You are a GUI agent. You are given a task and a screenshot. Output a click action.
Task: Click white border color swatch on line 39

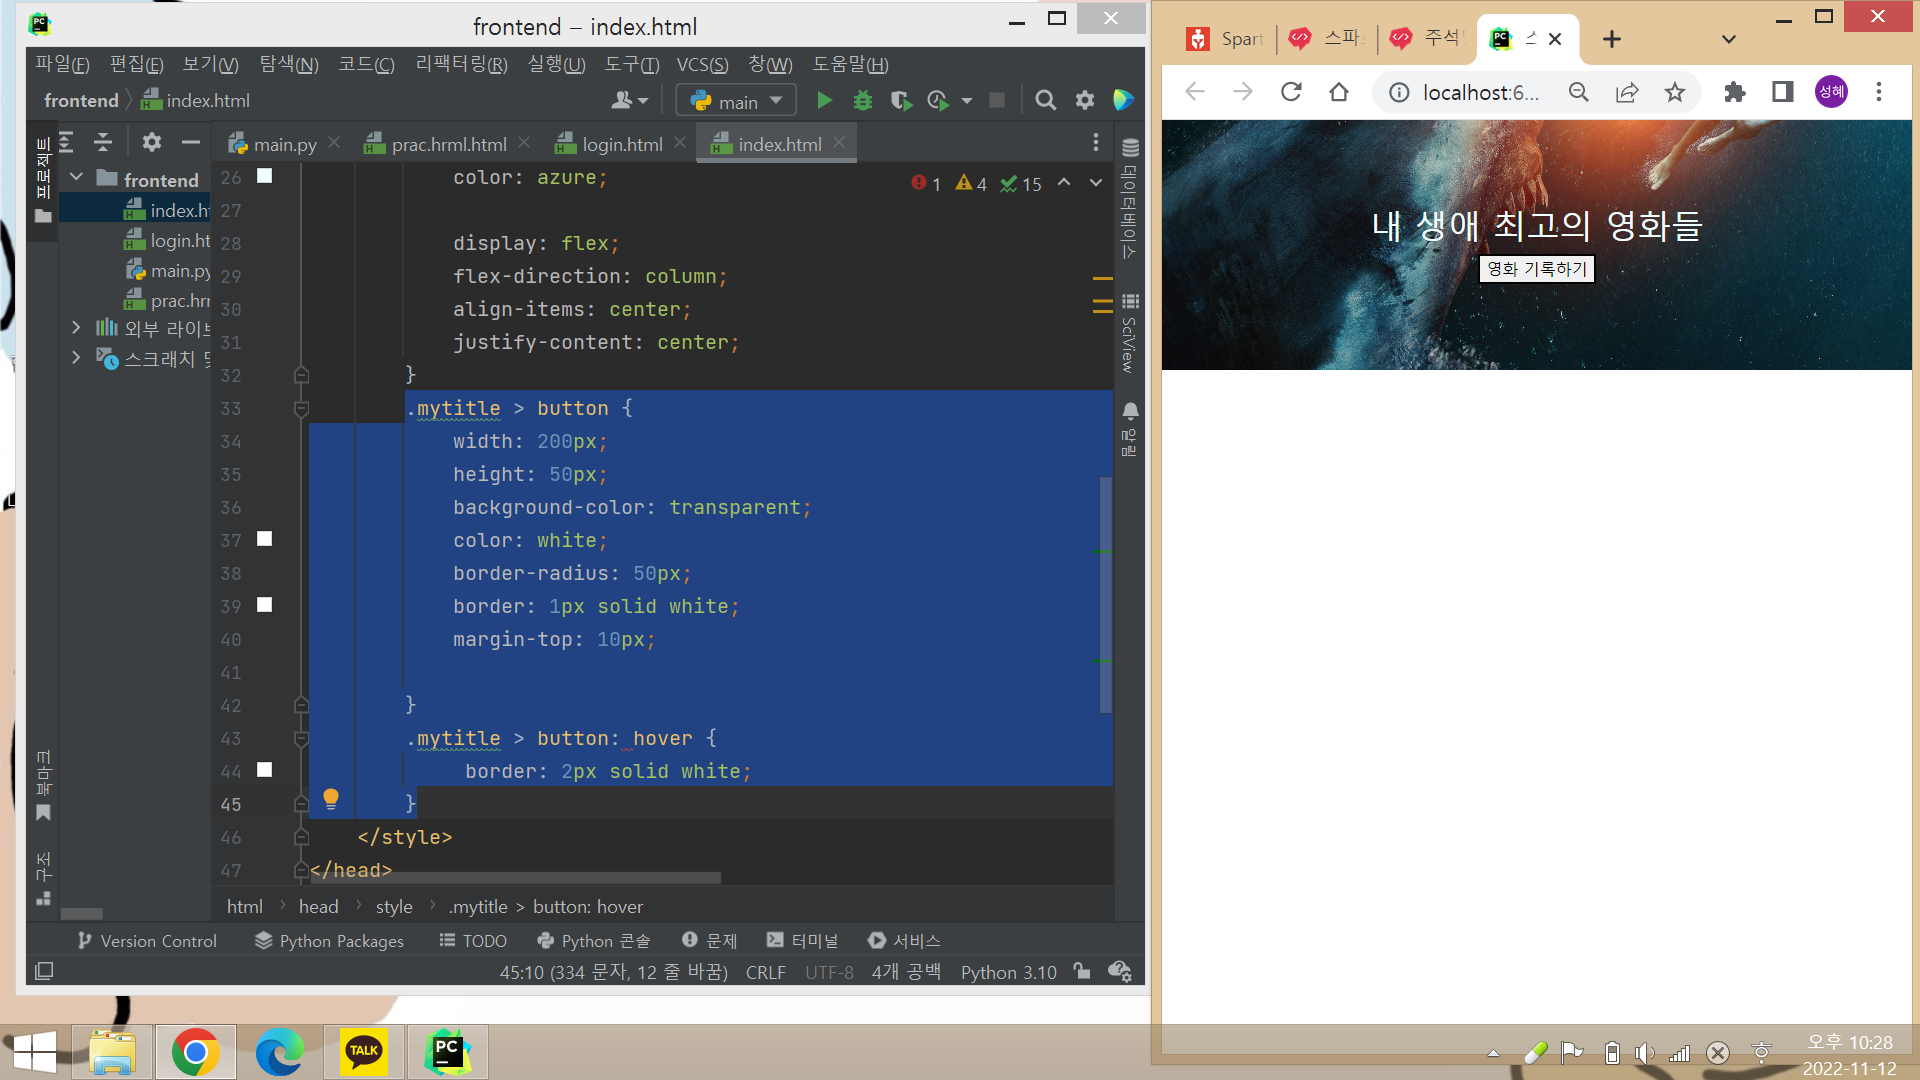click(264, 605)
